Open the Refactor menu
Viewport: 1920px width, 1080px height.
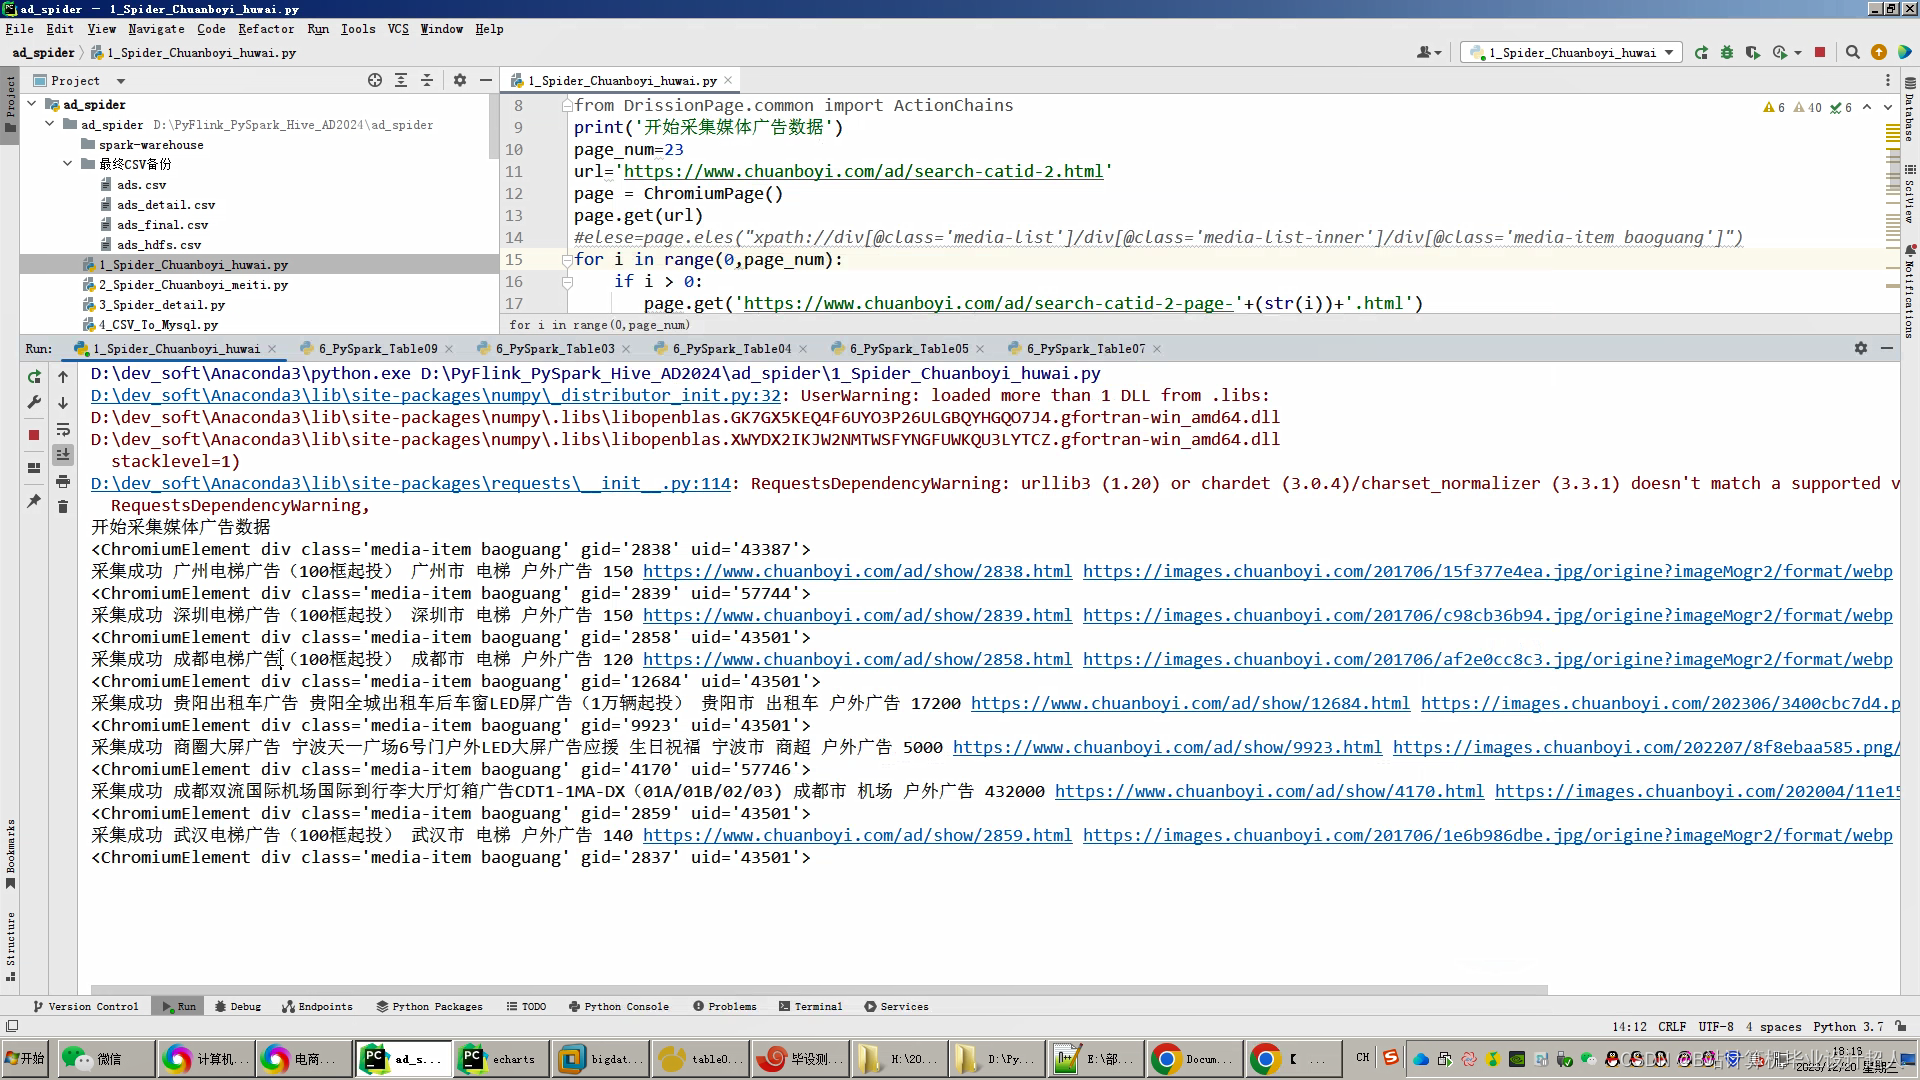266,29
